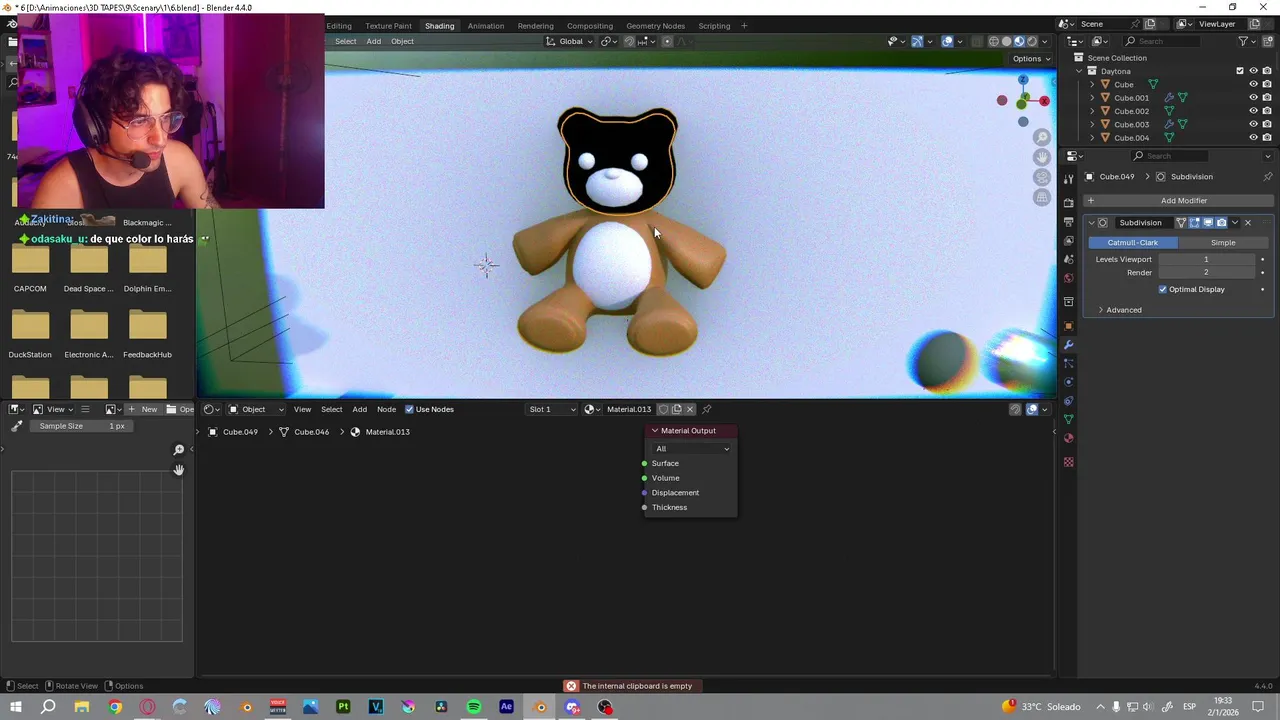Screen dimensions: 1280x720
Task: Uncheck Daytona collection exclude checkbox
Action: point(1240,71)
